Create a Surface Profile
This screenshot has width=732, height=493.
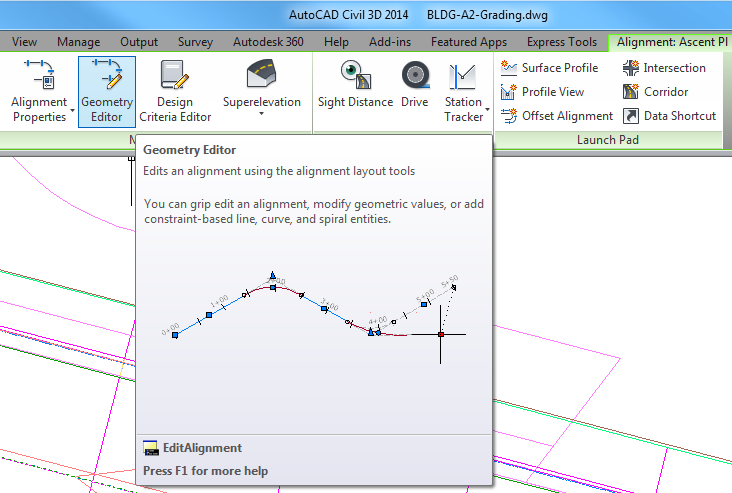549,68
